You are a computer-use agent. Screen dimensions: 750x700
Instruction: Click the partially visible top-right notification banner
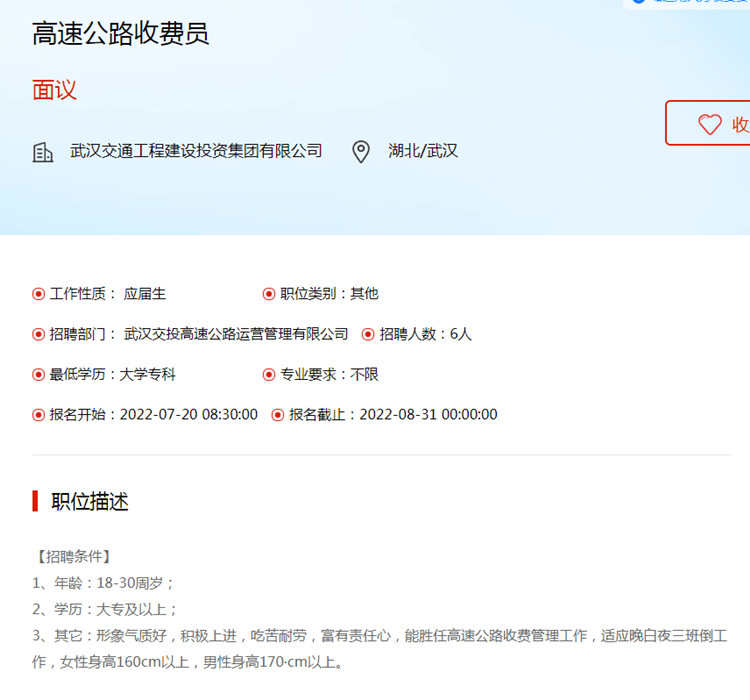click(x=688, y=3)
